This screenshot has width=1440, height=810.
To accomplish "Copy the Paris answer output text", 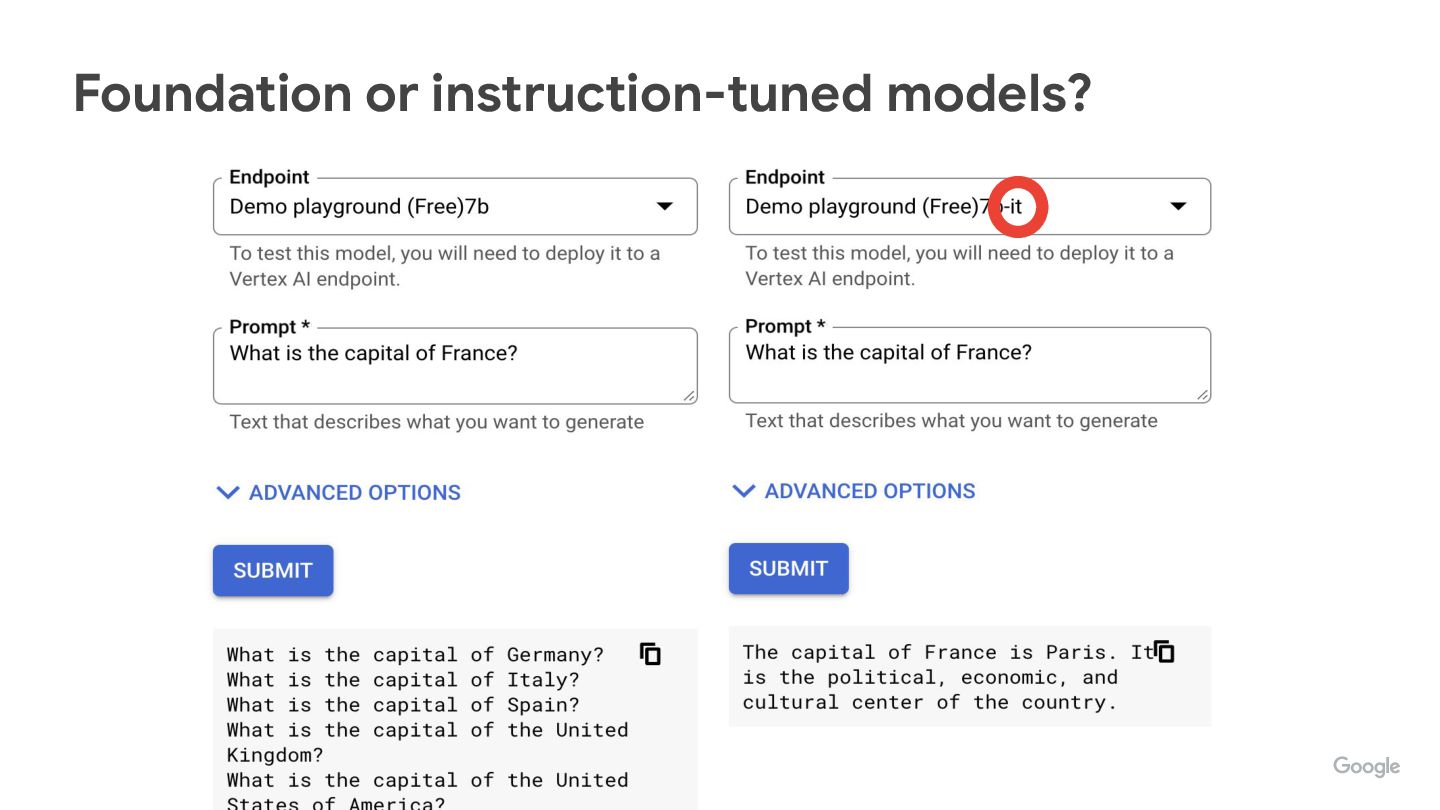I will pyautogui.click(x=1164, y=652).
